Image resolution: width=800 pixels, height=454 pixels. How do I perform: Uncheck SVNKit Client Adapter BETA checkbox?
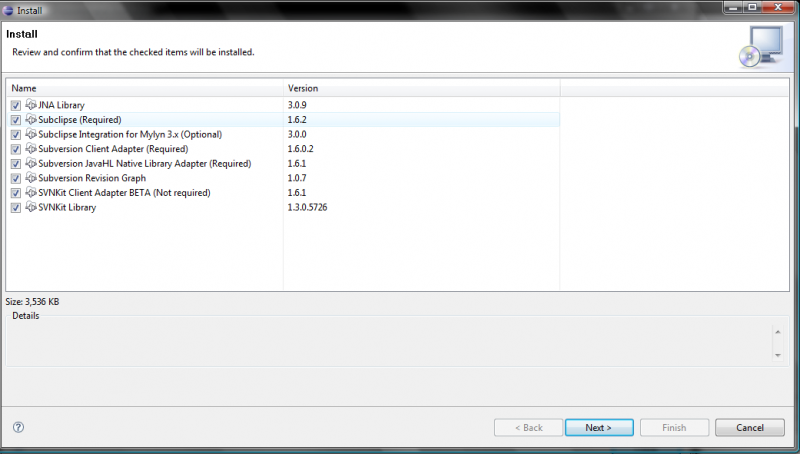click(x=16, y=193)
